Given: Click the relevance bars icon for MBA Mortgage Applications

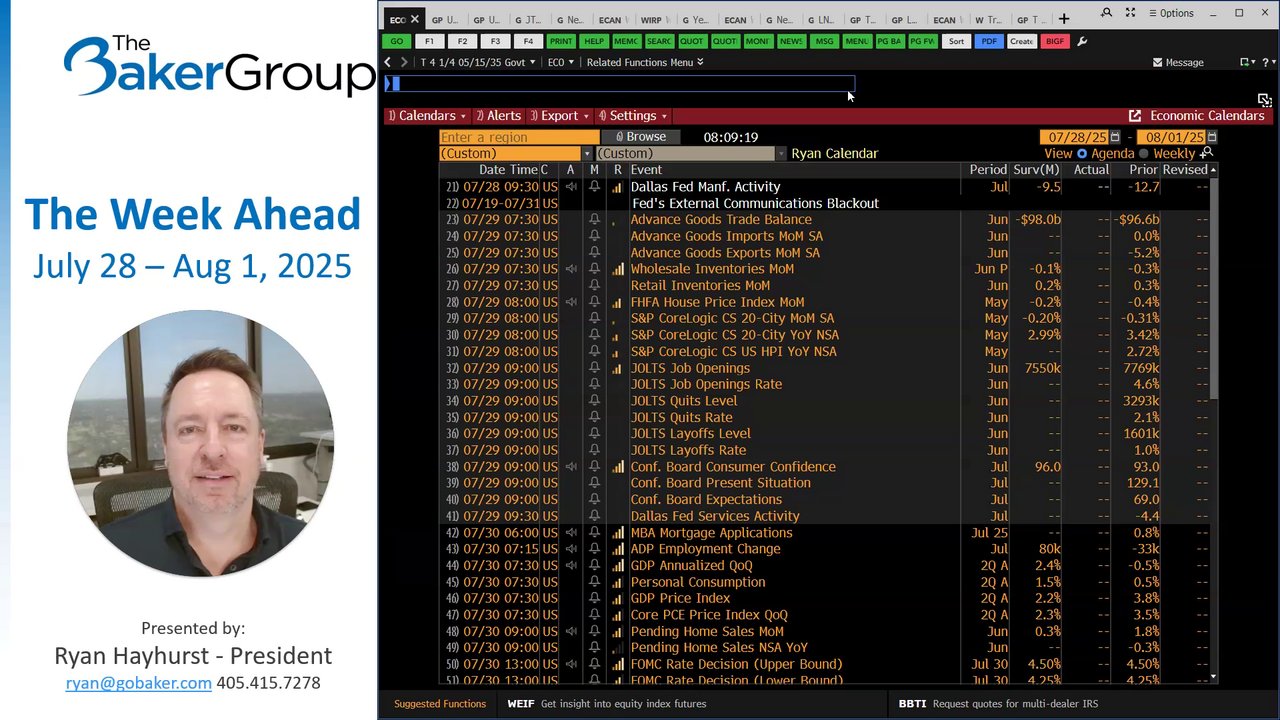Looking at the screenshot, I should coord(617,533).
